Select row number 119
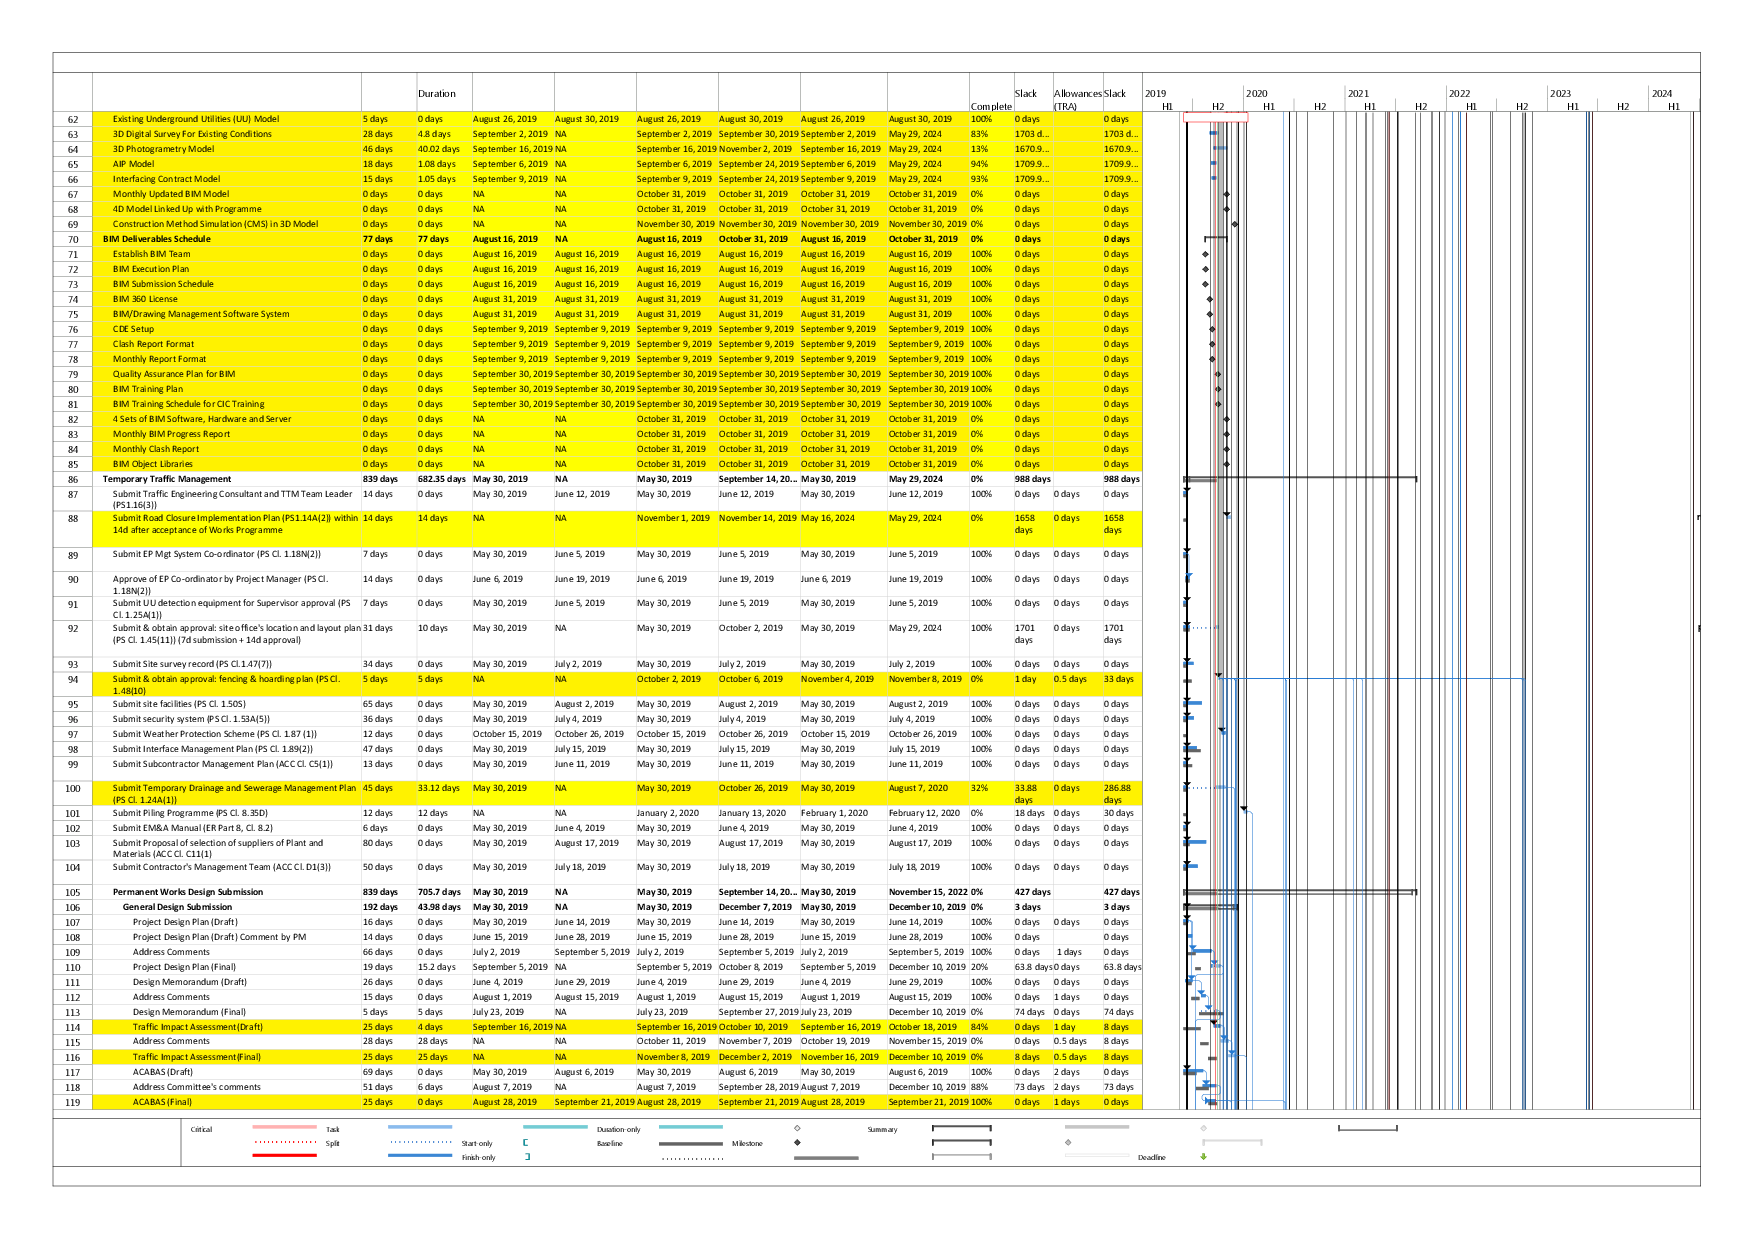This screenshot has width=1754, height=1240. 73,1102
